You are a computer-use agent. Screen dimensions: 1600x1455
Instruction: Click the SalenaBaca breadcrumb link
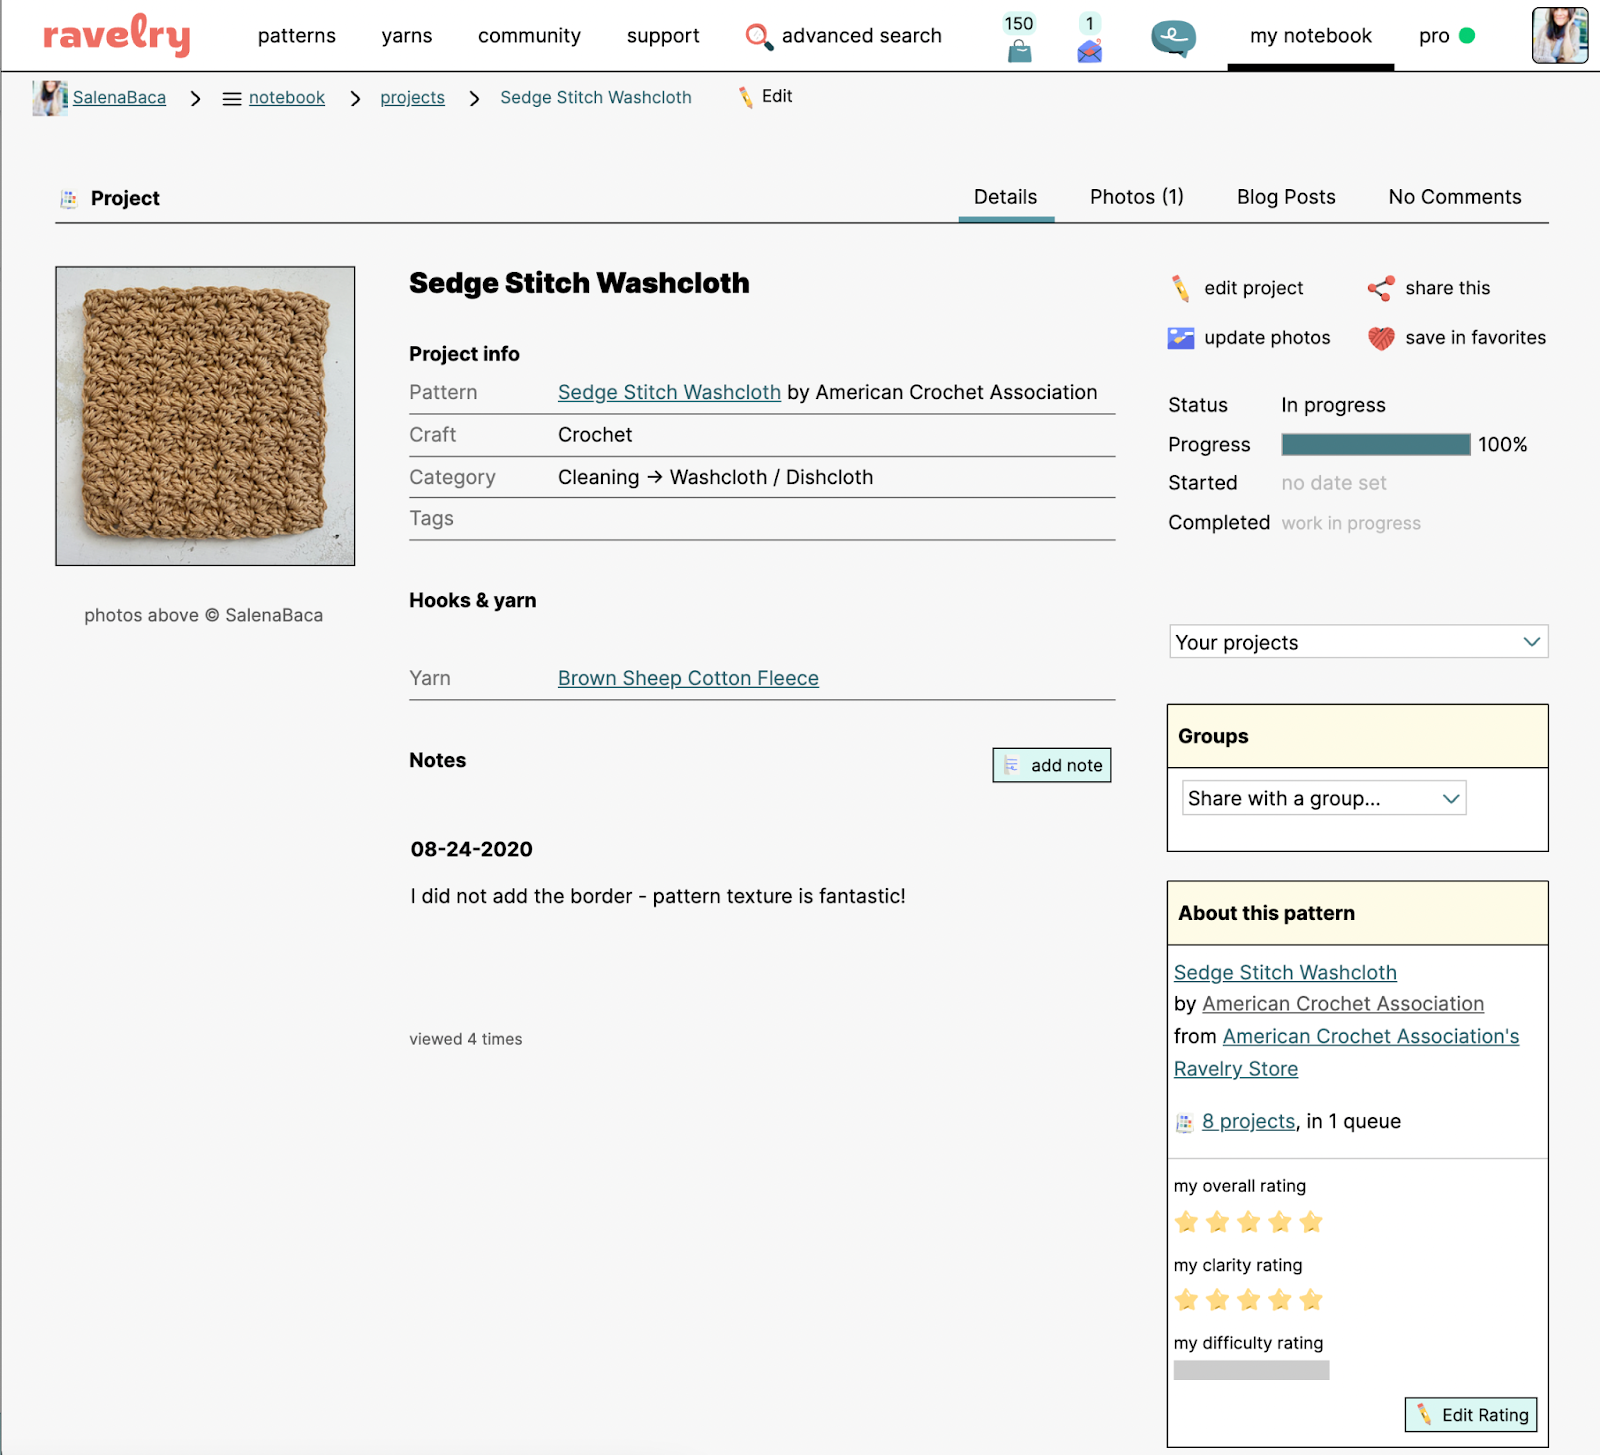[x=119, y=98]
